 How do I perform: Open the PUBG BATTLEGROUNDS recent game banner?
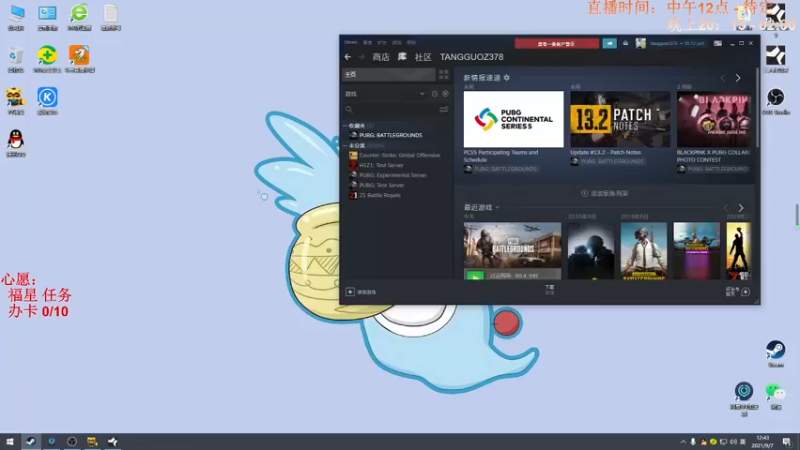512,246
